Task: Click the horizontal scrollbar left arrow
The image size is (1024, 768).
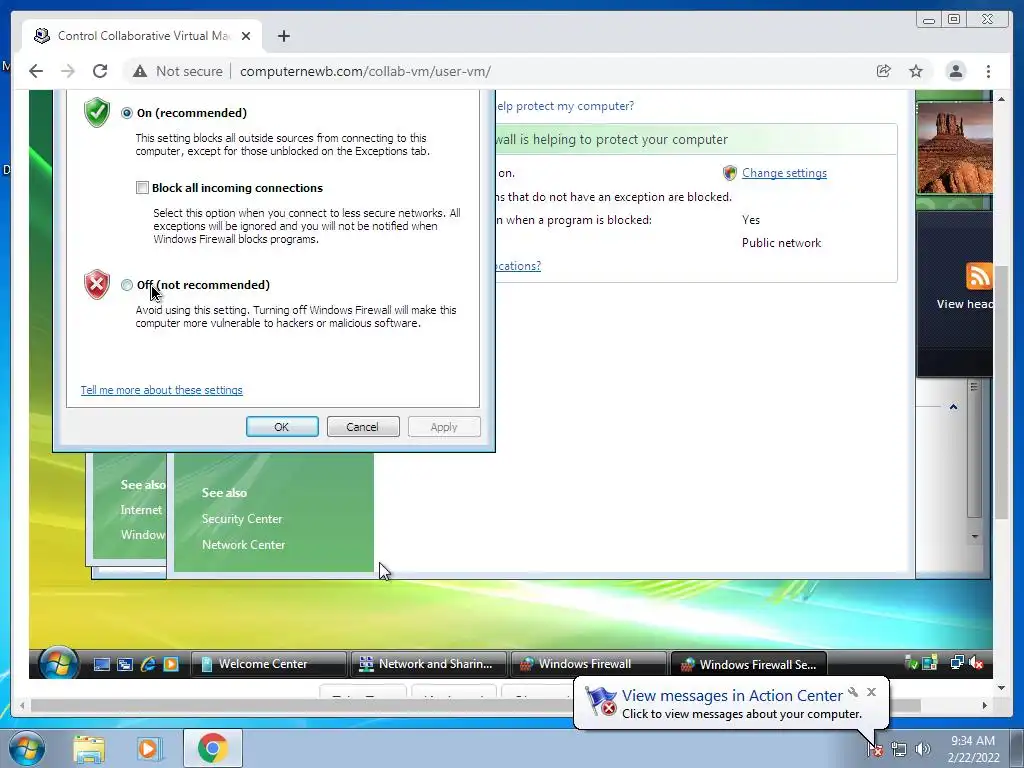Action: point(23,705)
